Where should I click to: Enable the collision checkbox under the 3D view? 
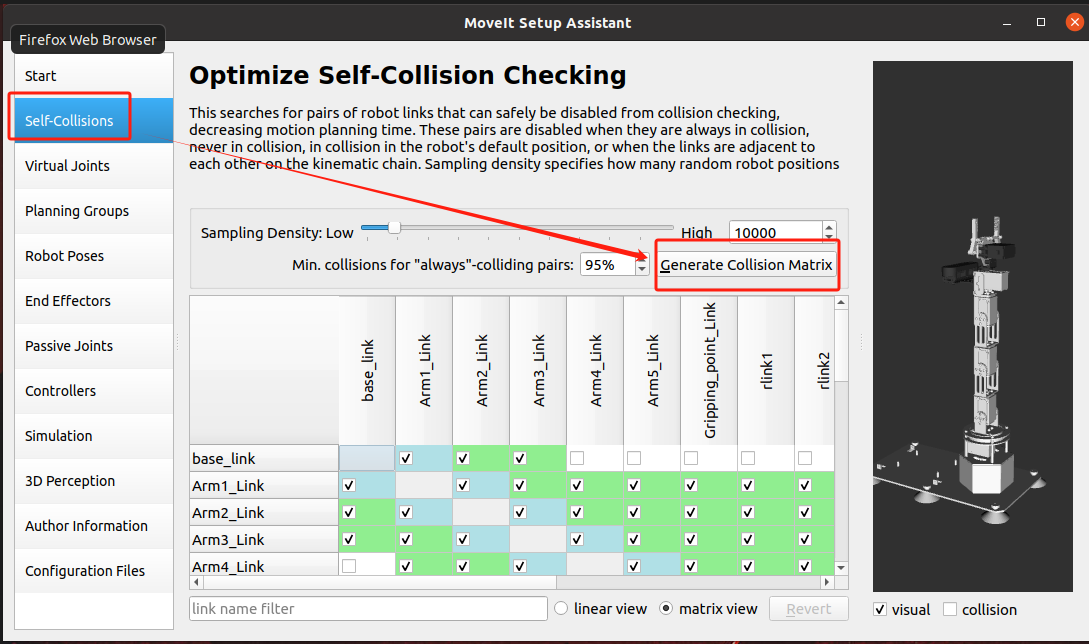click(x=950, y=609)
